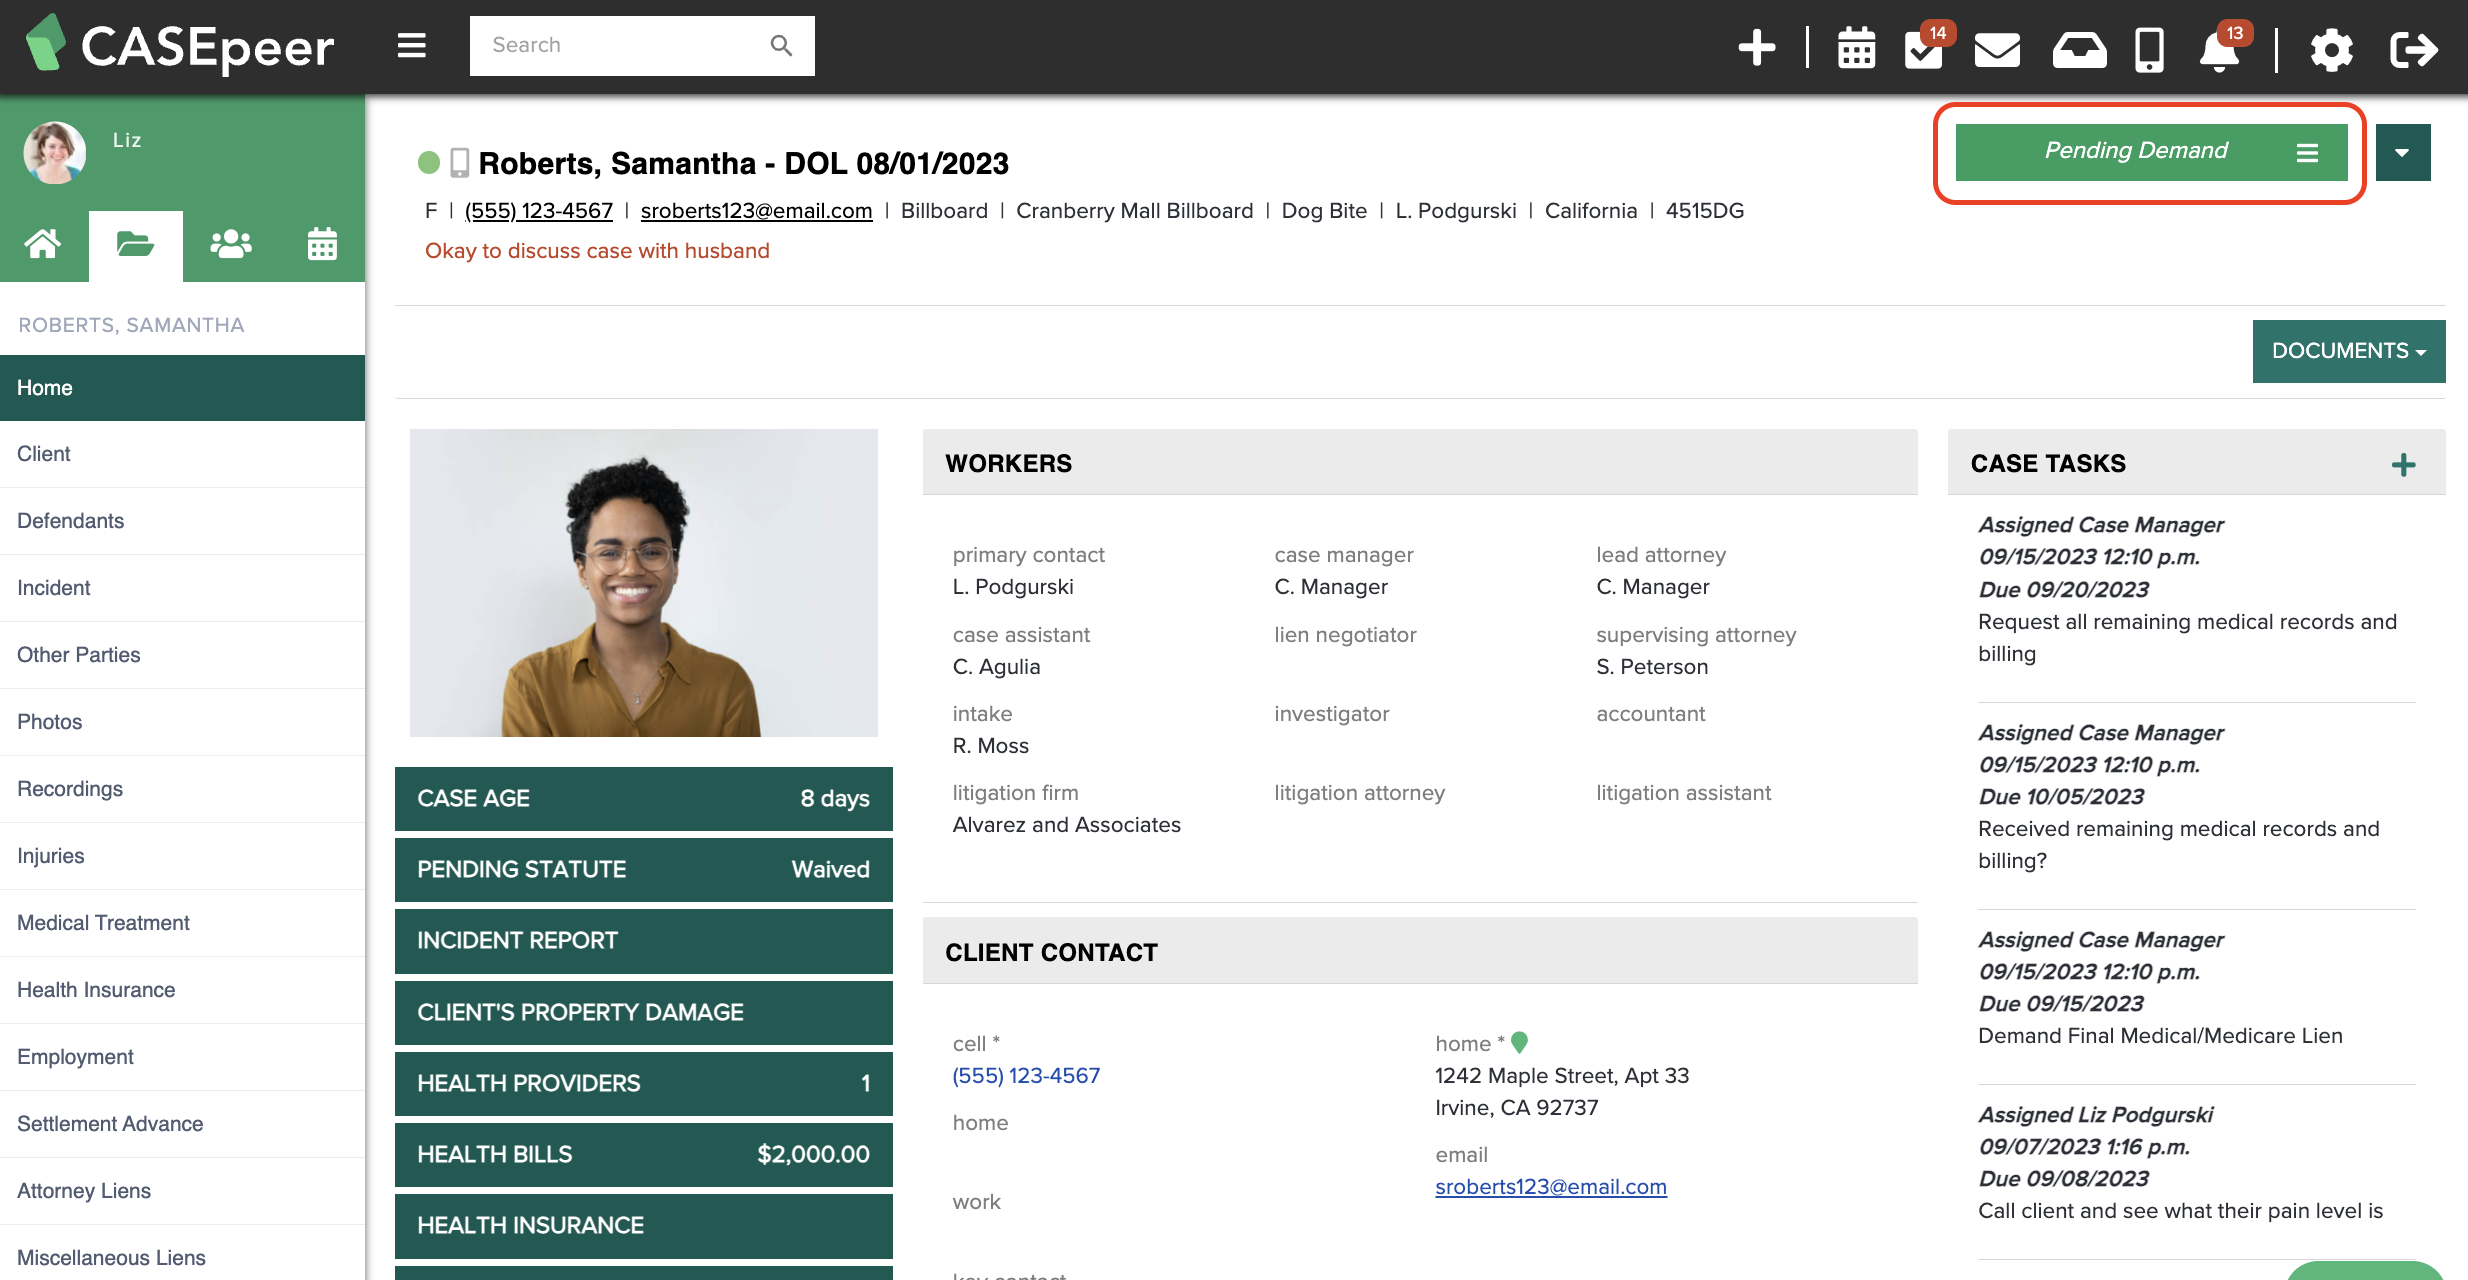Open the Pending Demand status menu
The height and width of the screenshot is (1280, 2468).
[x=2151, y=152]
